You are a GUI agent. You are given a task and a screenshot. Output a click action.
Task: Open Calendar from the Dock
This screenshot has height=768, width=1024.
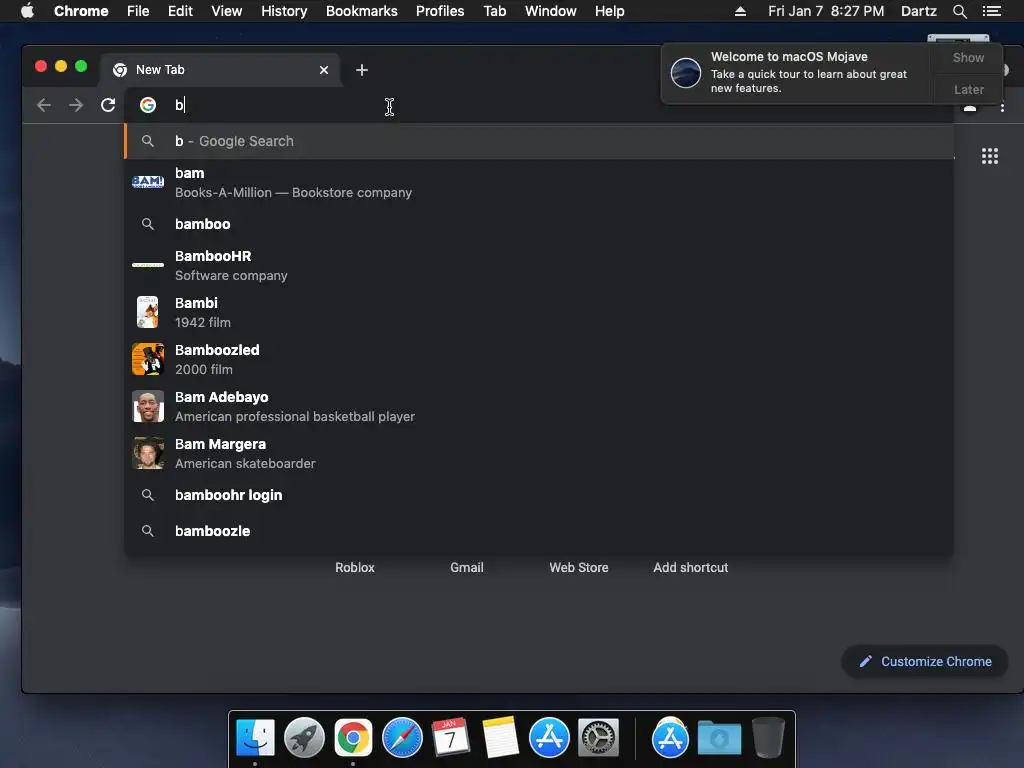(x=451, y=738)
